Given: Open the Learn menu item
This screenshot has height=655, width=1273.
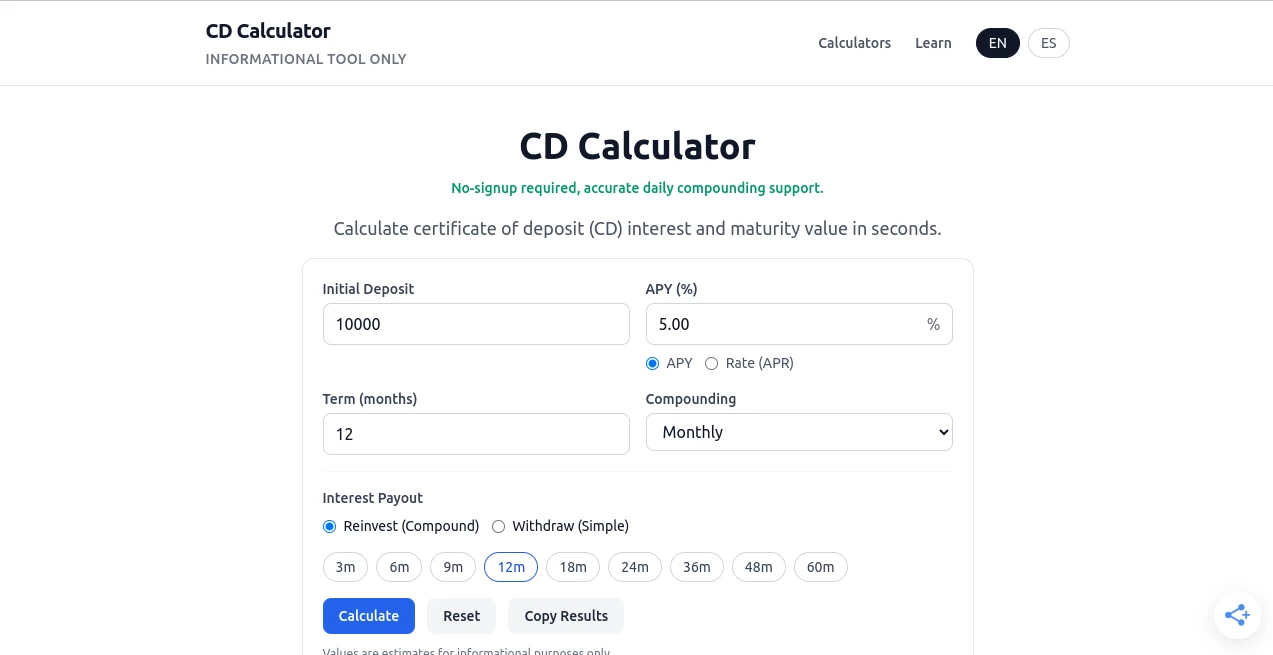Looking at the screenshot, I should click(x=933, y=43).
